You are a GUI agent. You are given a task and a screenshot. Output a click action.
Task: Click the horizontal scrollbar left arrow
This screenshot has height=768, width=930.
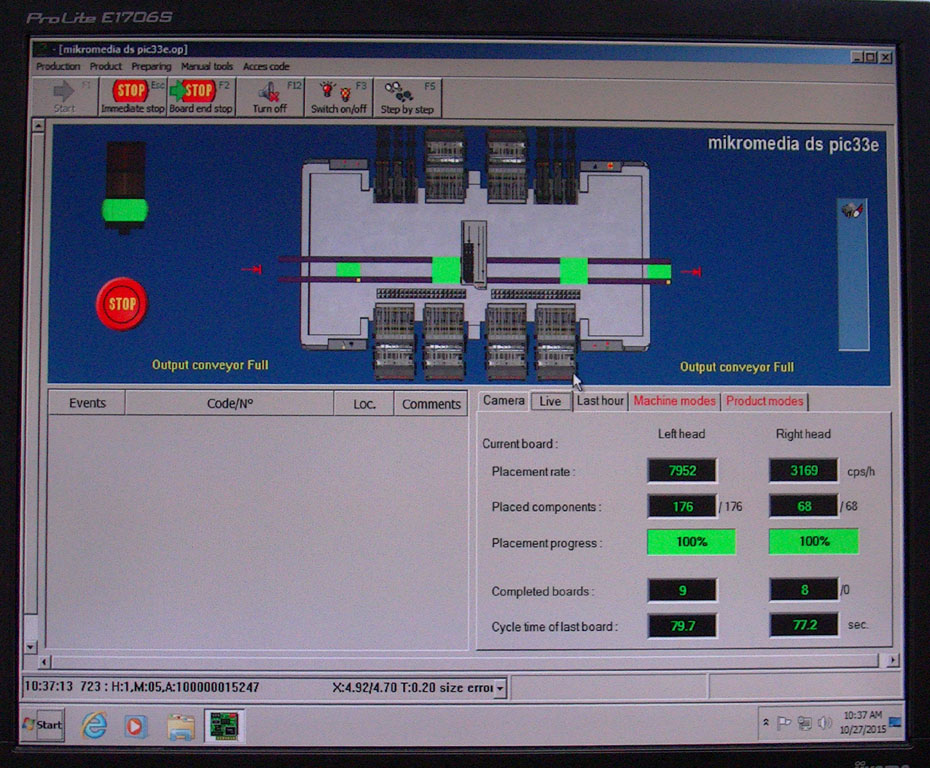44,661
